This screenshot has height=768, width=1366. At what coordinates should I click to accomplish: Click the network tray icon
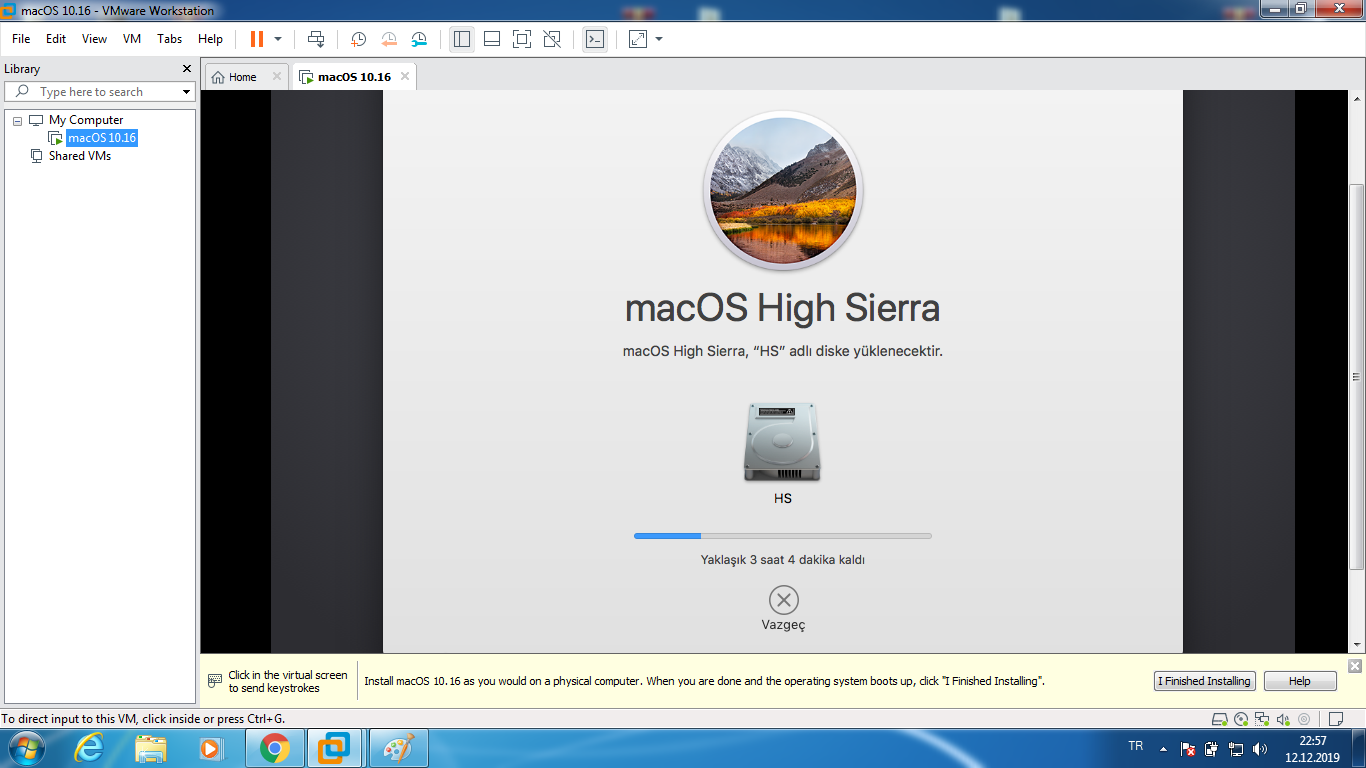click(1235, 748)
